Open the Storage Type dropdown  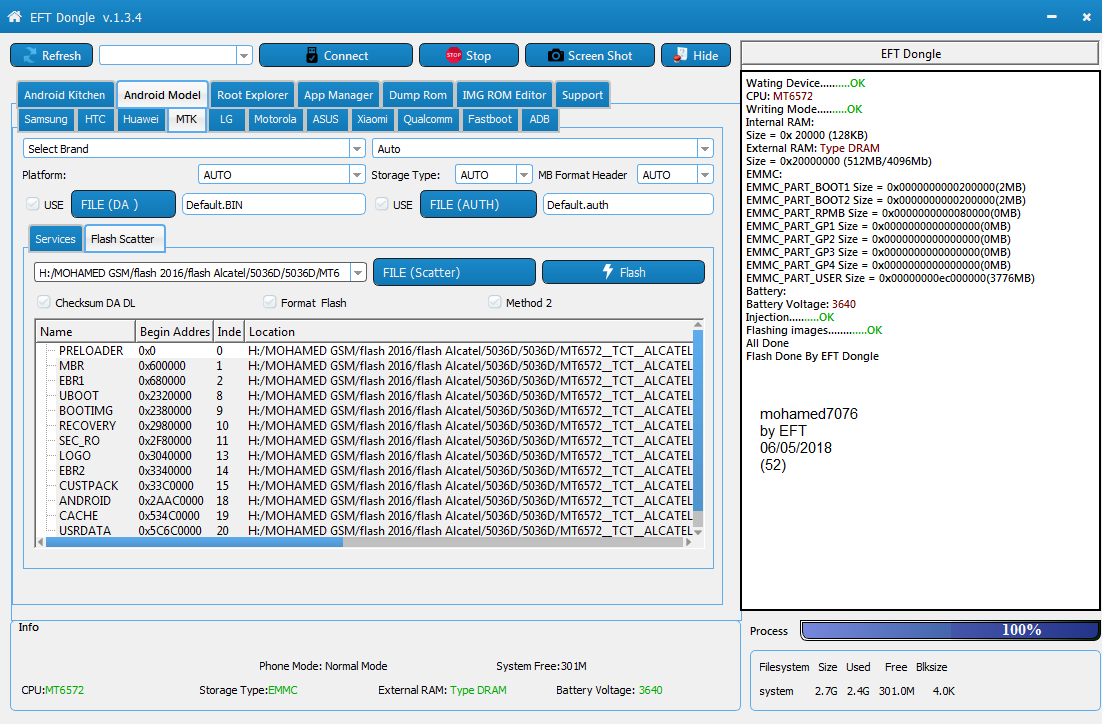(x=524, y=174)
